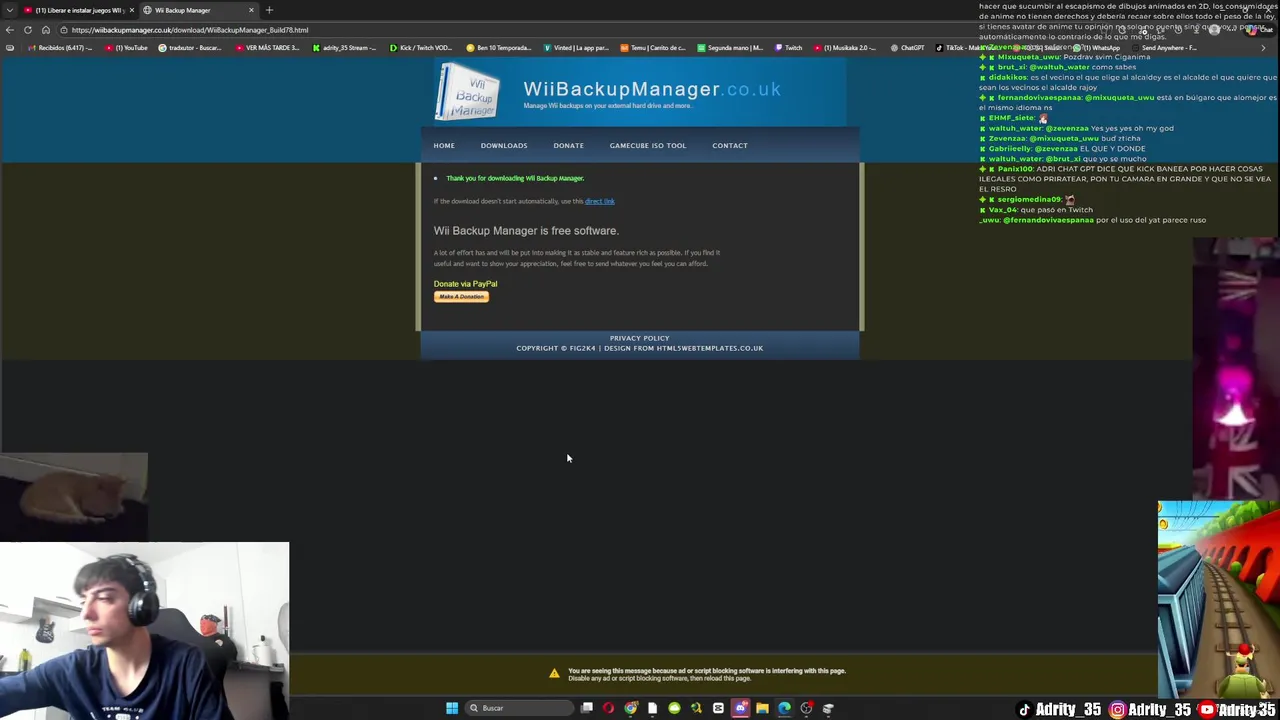Open the DOWNLOADS menu item

pos(504,145)
